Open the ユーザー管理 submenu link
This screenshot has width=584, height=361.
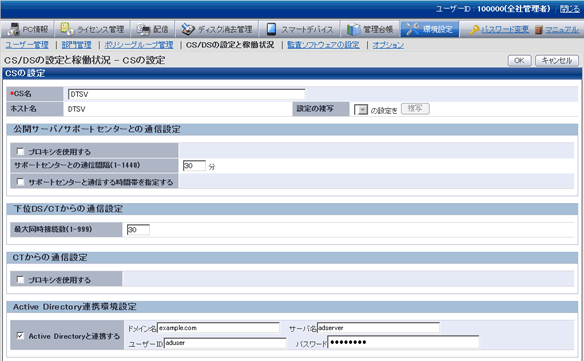(27, 45)
